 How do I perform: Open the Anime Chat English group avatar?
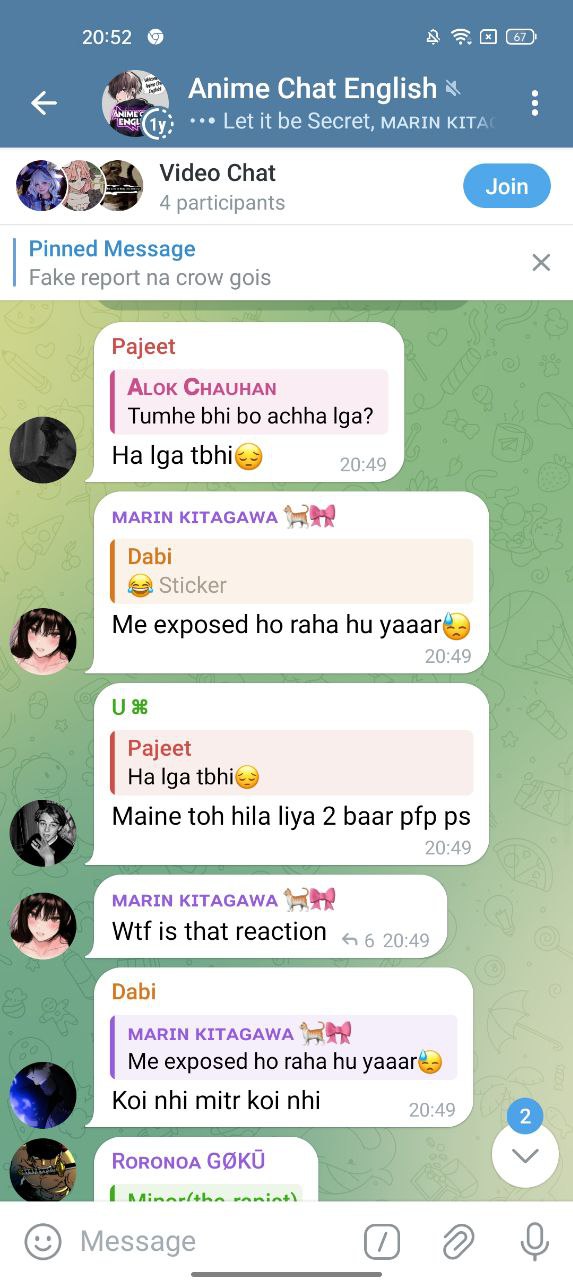[135, 103]
